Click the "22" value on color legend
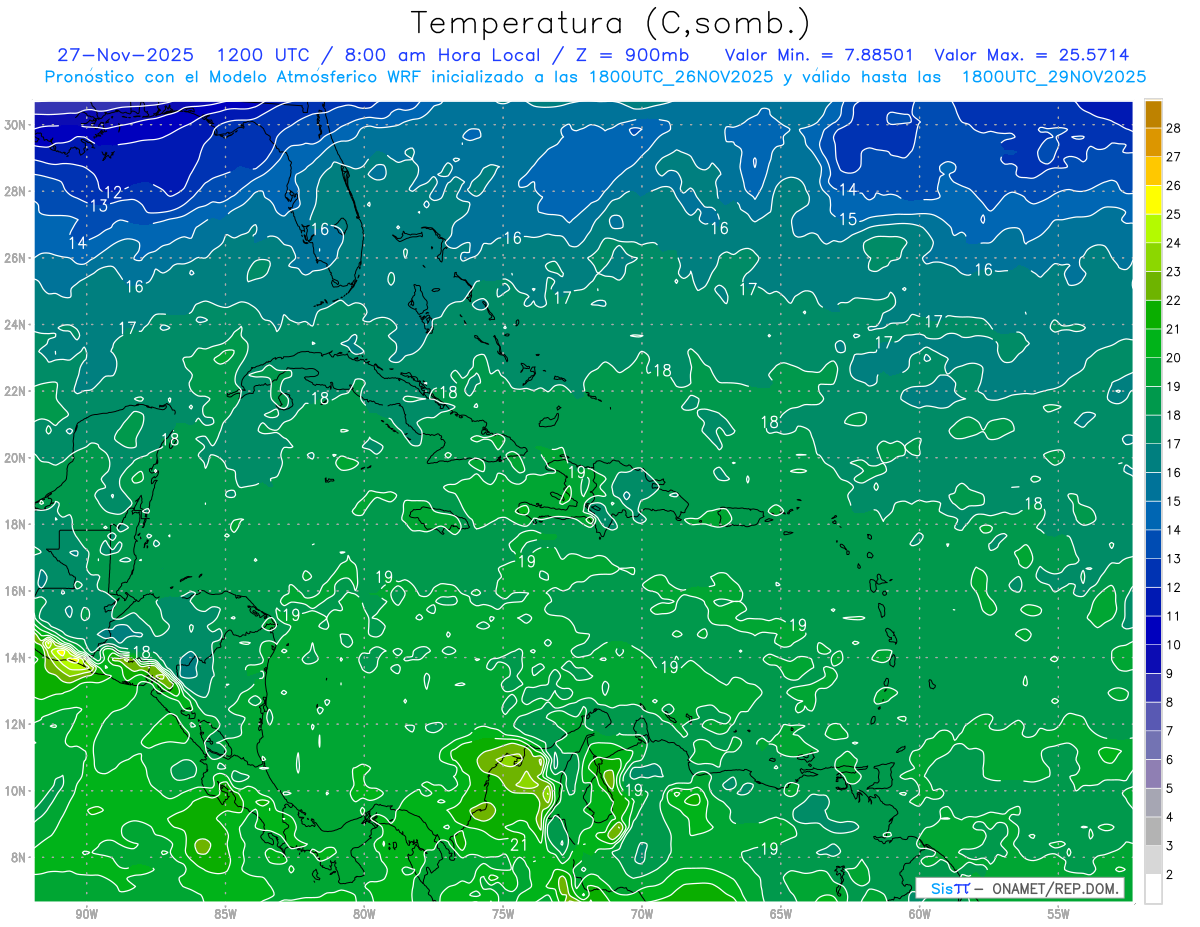The width and height of the screenshot is (1200, 927). (1174, 300)
